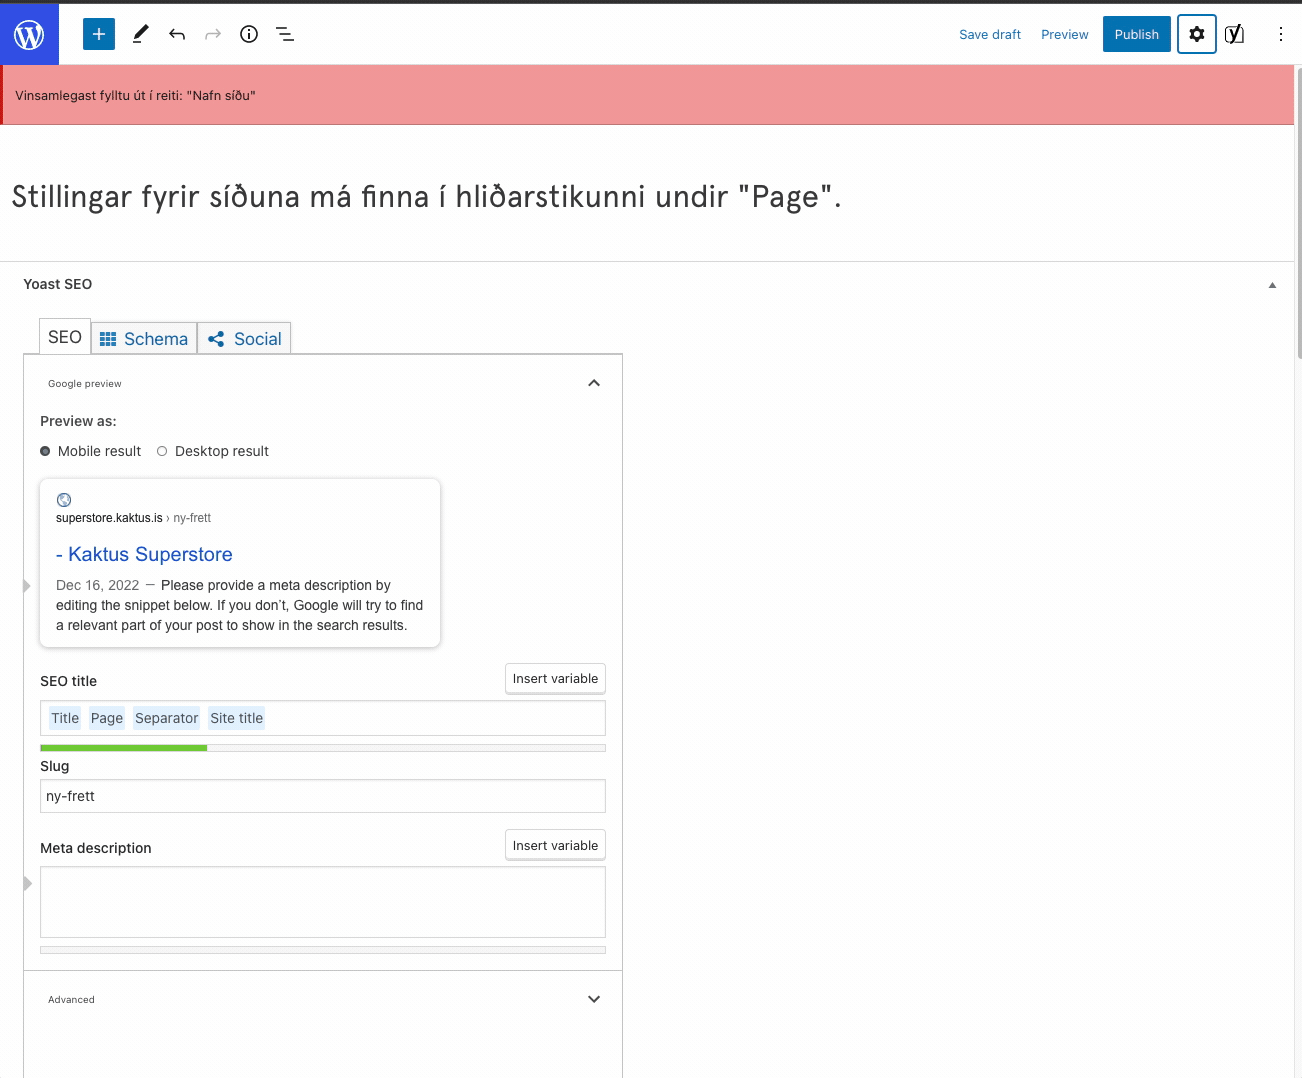
Task: Click the Publish button
Action: click(1136, 34)
